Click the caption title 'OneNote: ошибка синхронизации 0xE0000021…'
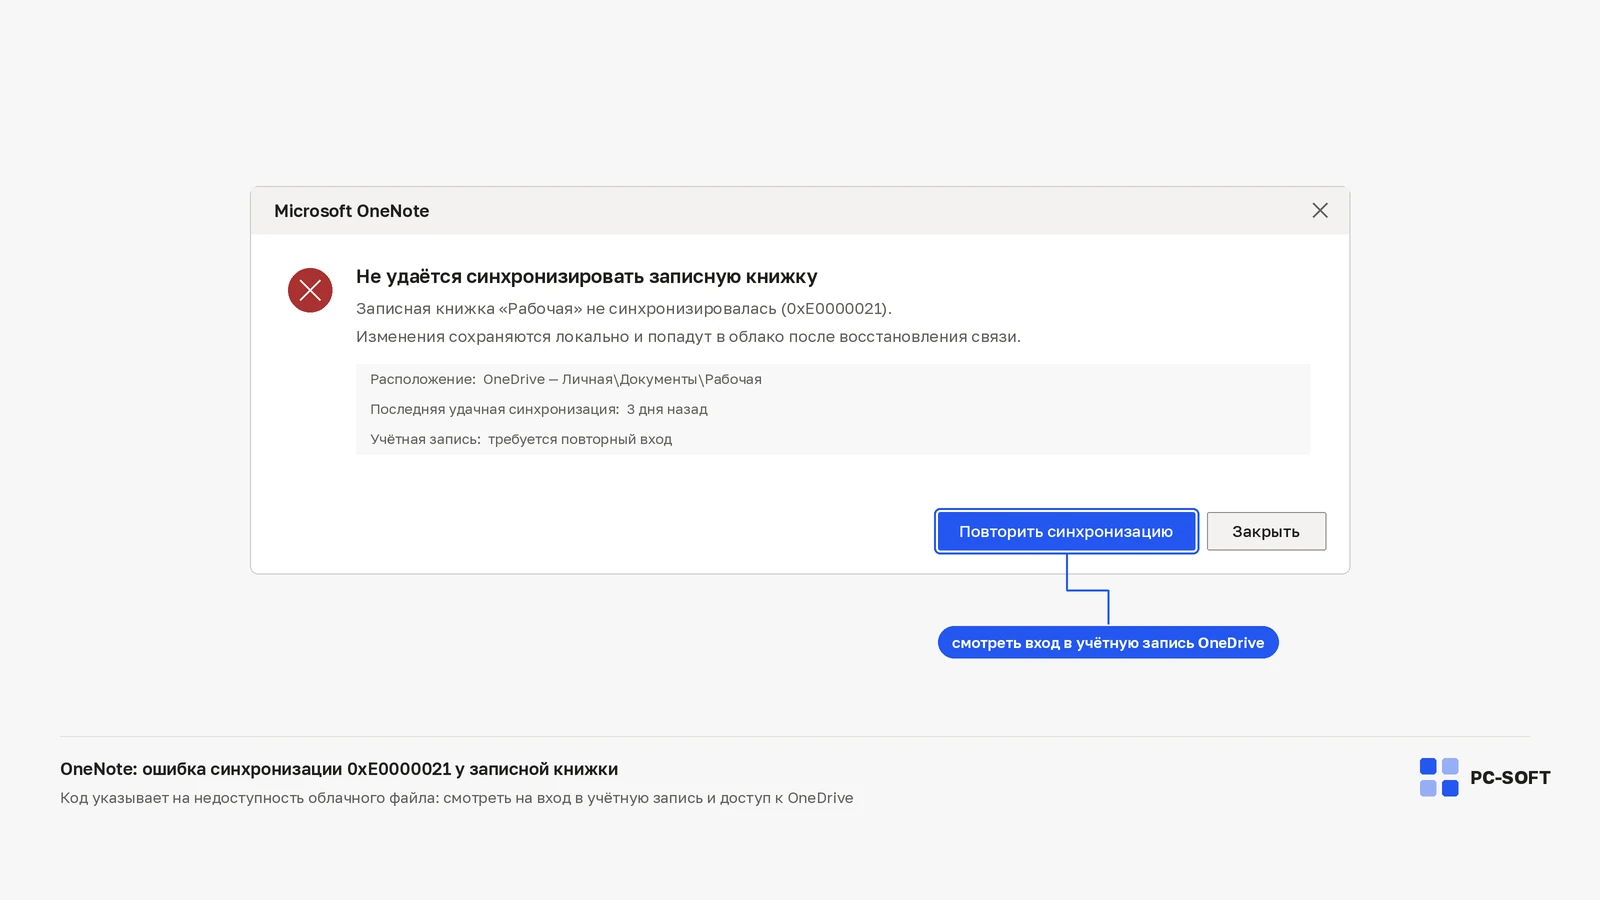Viewport: 1600px width, 900px height. coord(339,769)
